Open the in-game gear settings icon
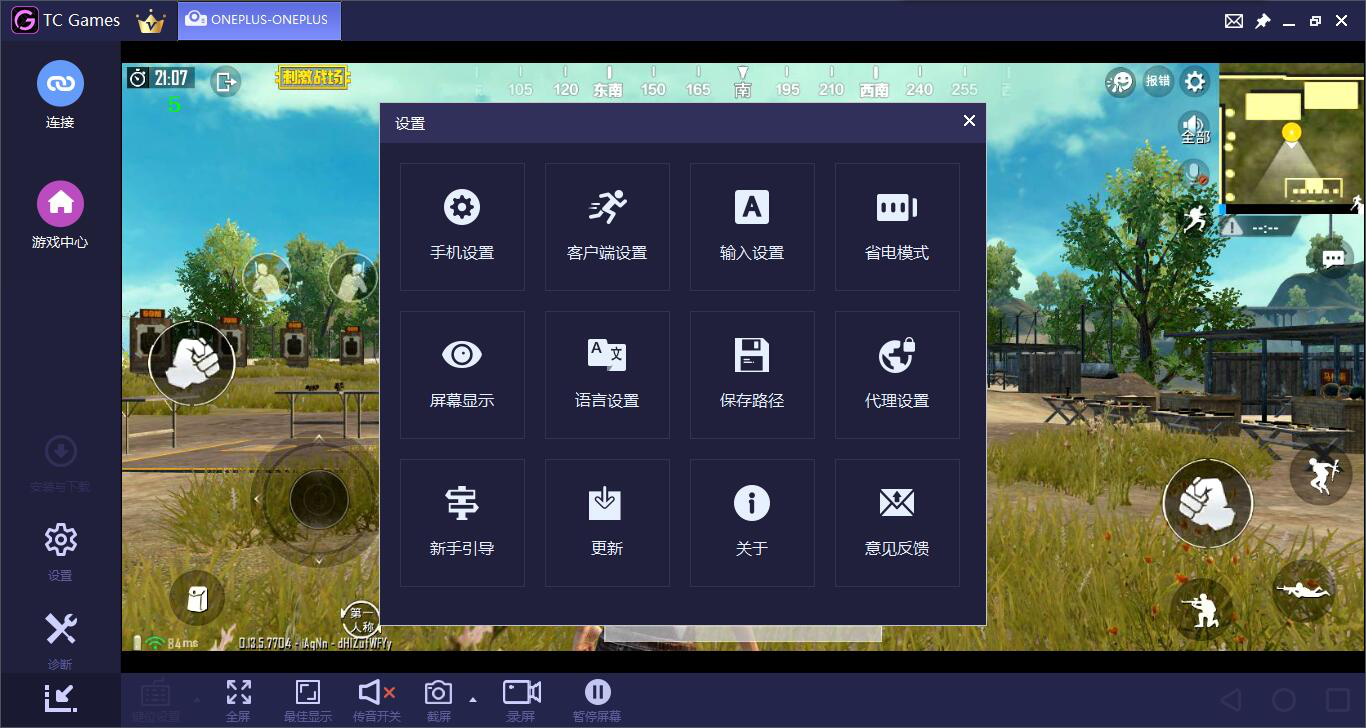The image size is (1366, 728). 1194,82
